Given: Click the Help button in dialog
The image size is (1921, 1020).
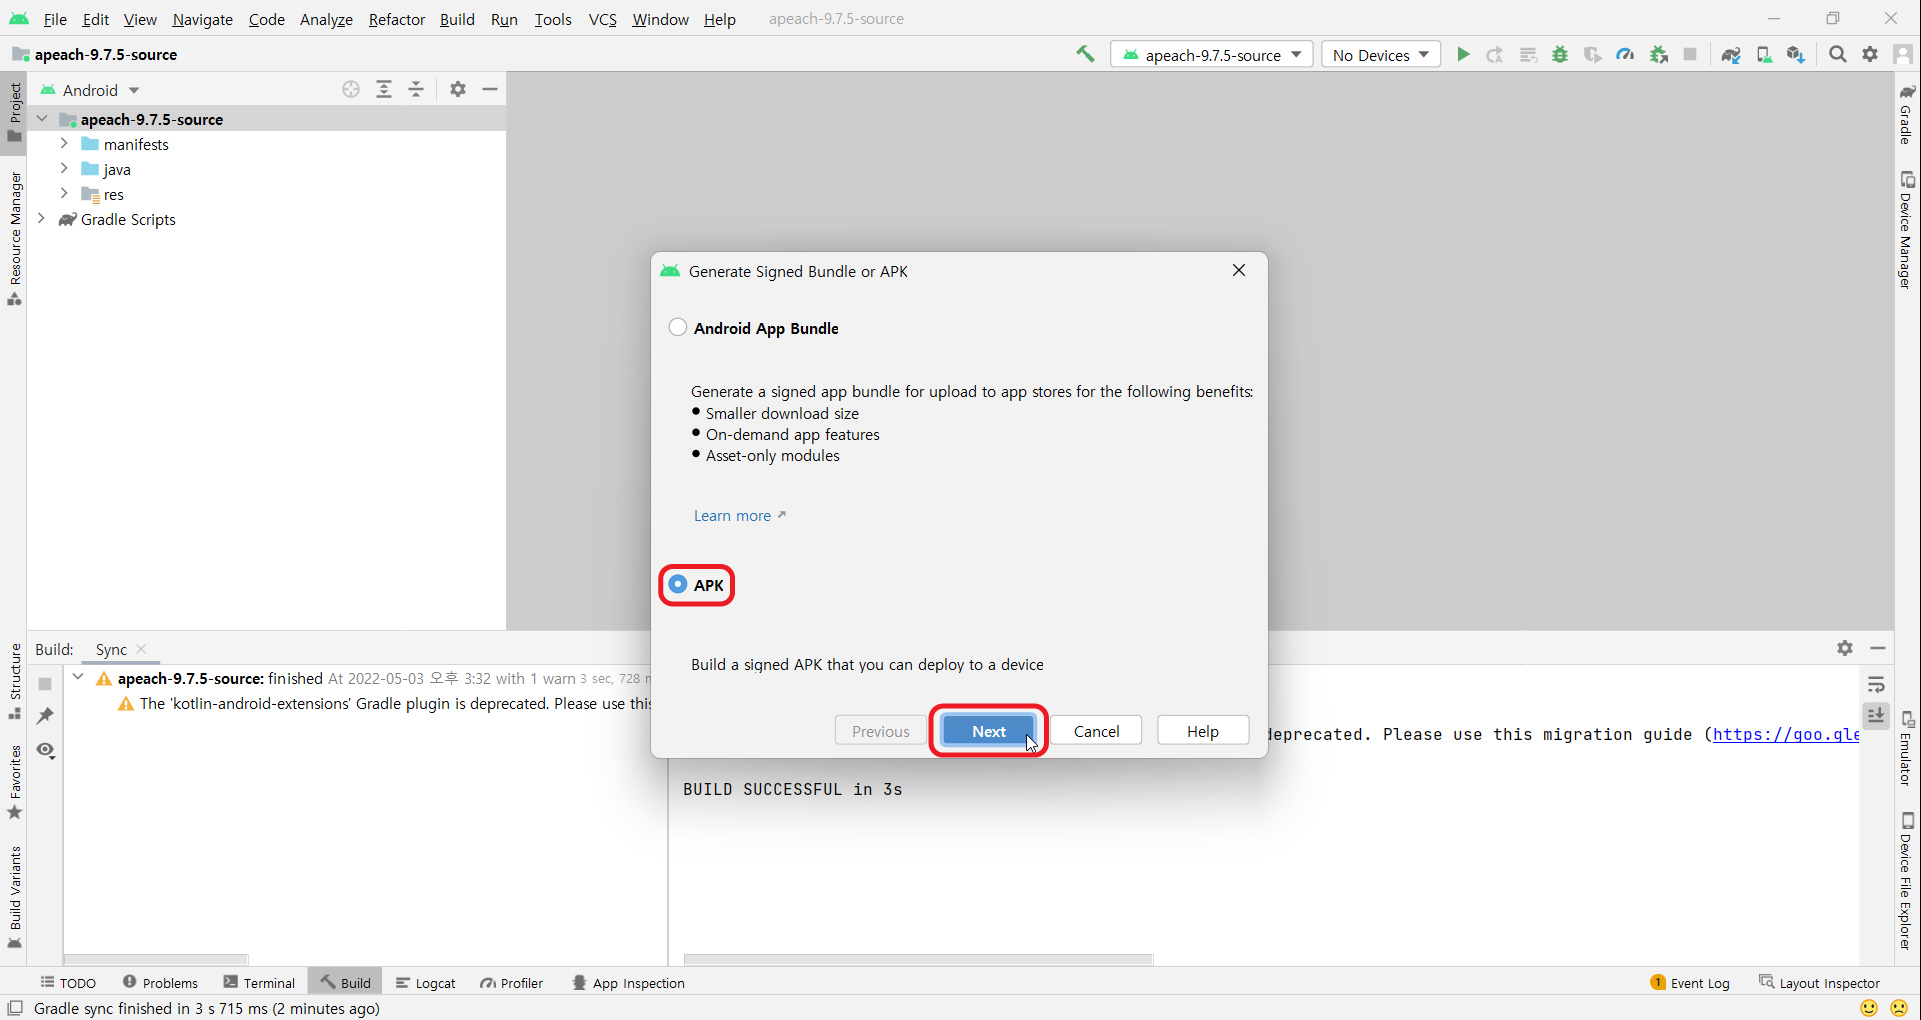Looking at the screenshot, I should coord(1202,731).
